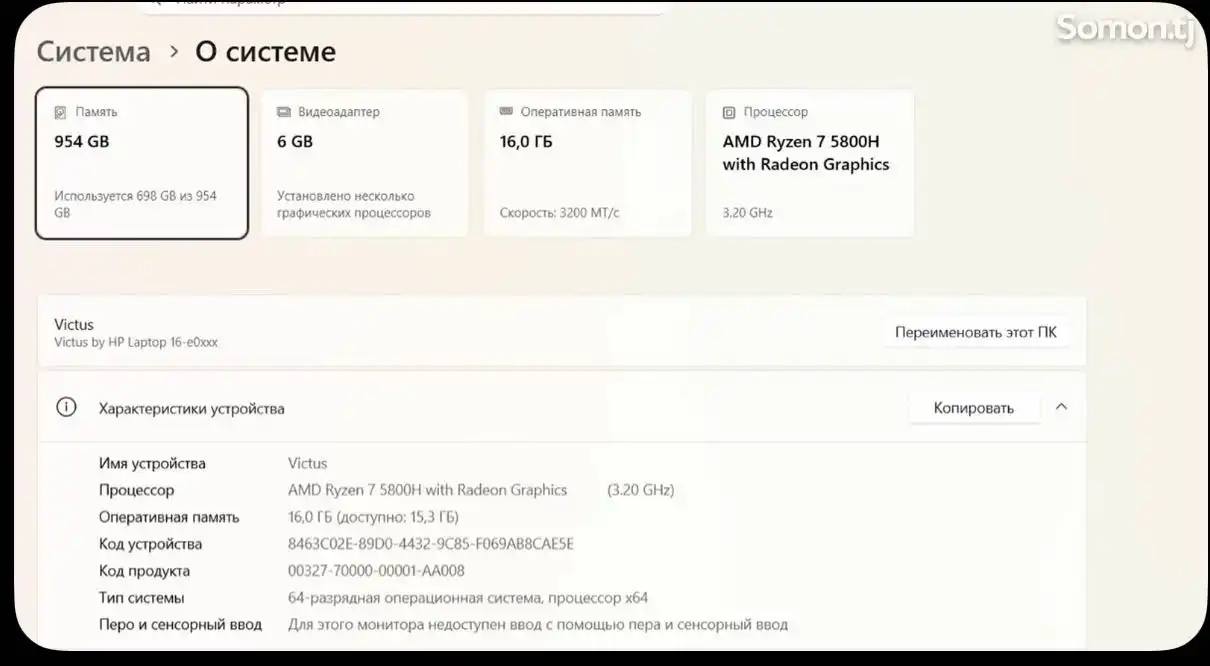This screenshot has height=666, width=1210.
Task: Click the Установлено несколько графических процессоров text
Action: [x=354, y=204]
